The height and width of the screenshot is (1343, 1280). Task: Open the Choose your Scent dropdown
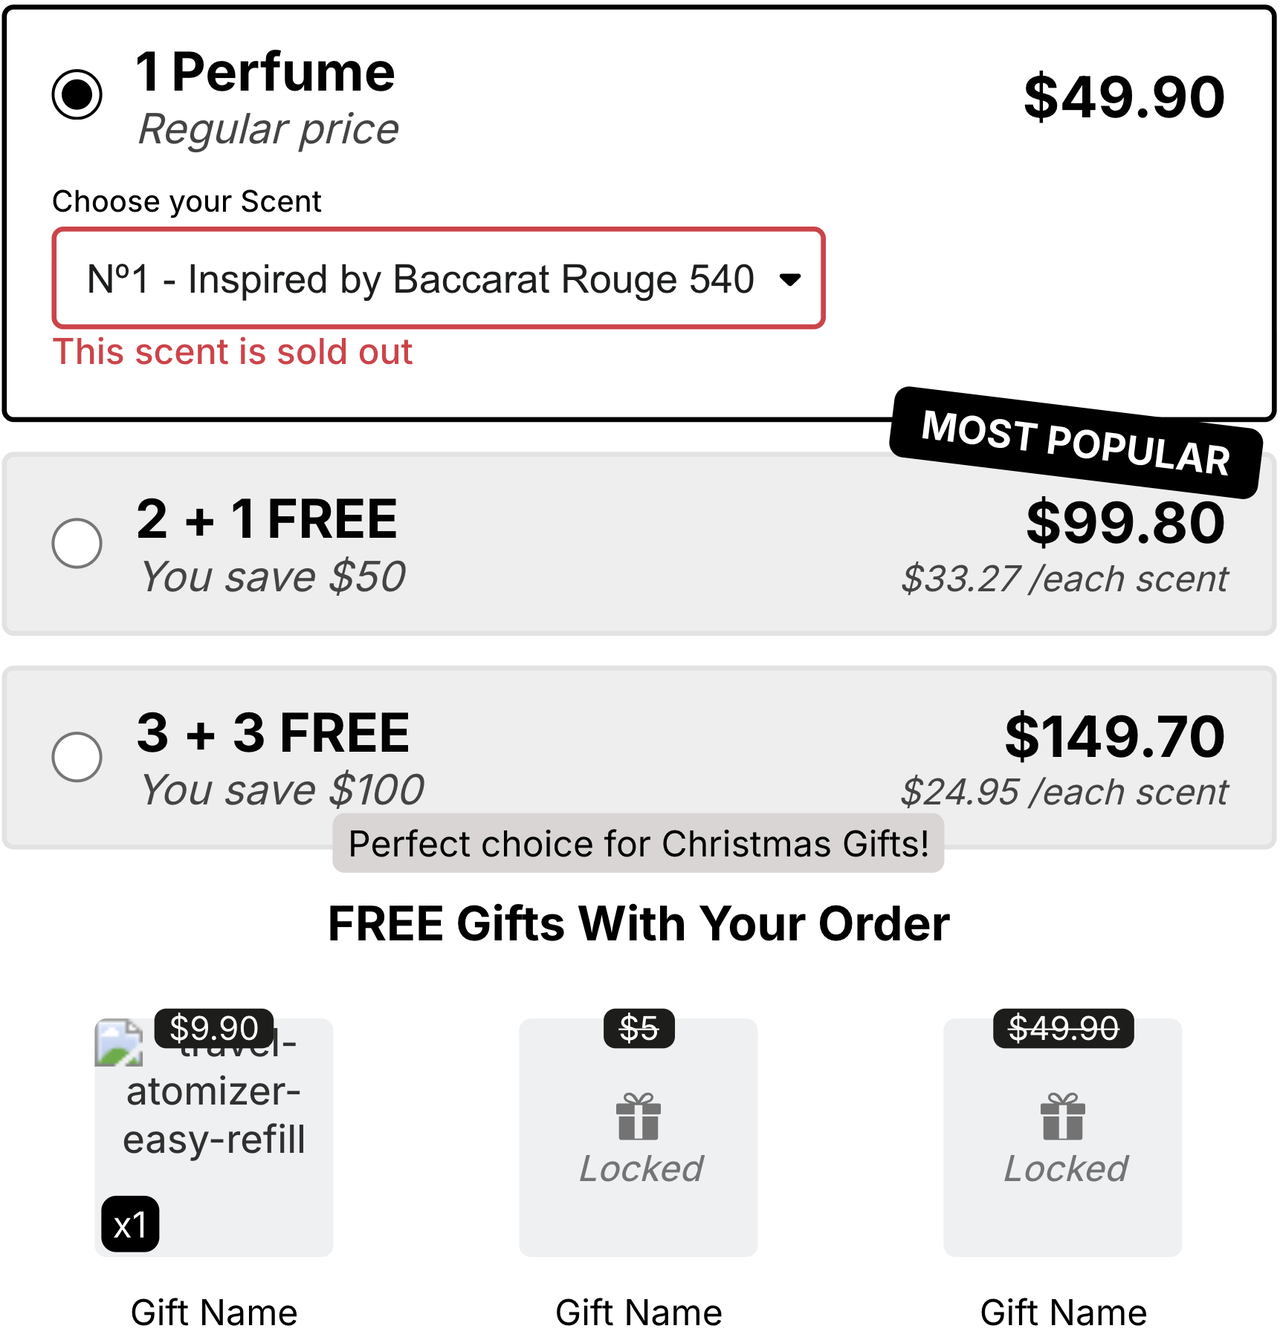click(x=438, y=279)
